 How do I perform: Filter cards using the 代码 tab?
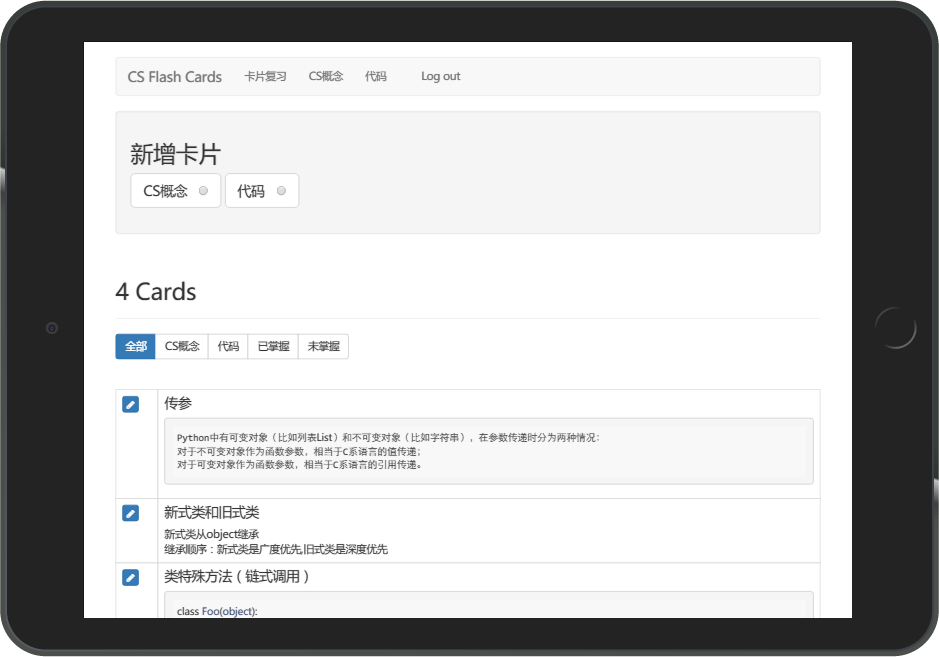227,346
